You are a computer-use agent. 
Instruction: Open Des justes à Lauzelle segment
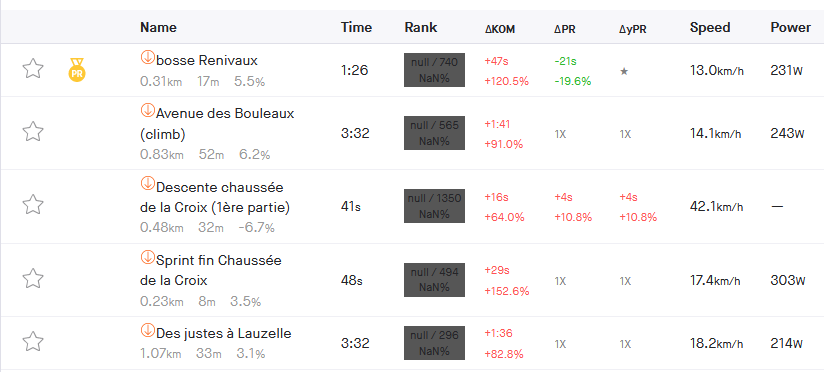click(x=224, y=334)
